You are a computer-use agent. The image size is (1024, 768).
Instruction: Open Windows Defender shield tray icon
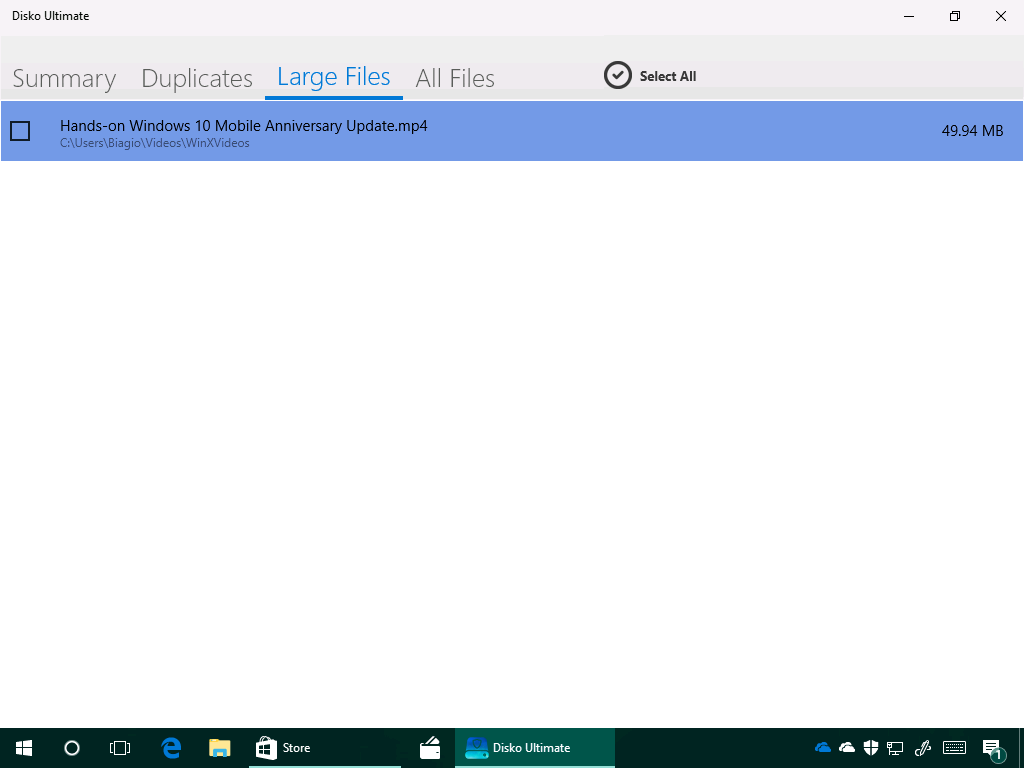click(871, 748)
